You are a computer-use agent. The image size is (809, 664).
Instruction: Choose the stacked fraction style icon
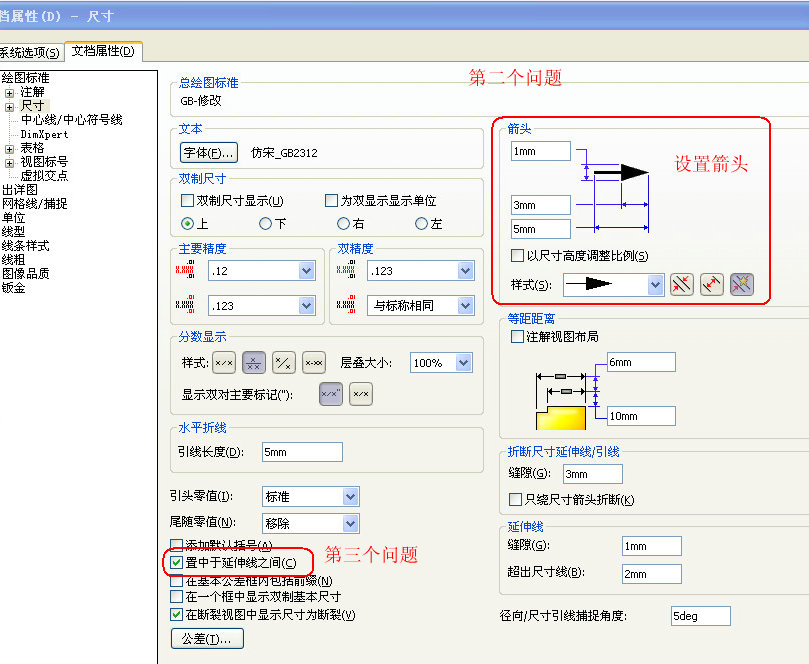click(254, 363)
